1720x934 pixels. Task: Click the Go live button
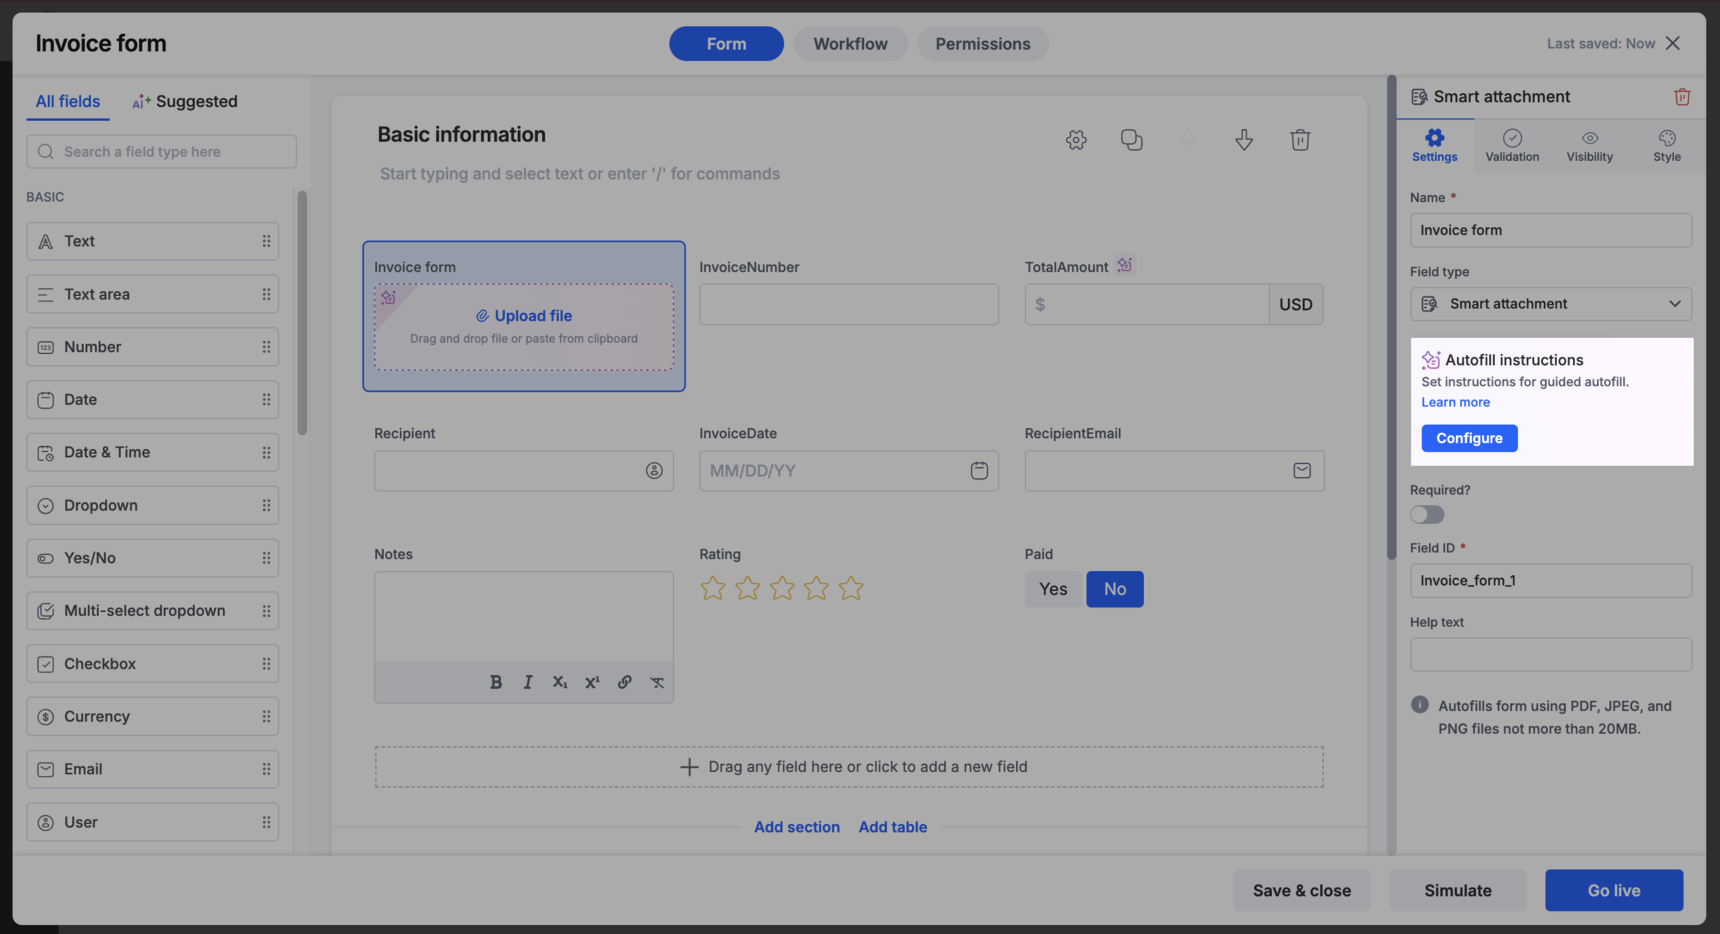pyautogui.click(x=1614, y=890)
